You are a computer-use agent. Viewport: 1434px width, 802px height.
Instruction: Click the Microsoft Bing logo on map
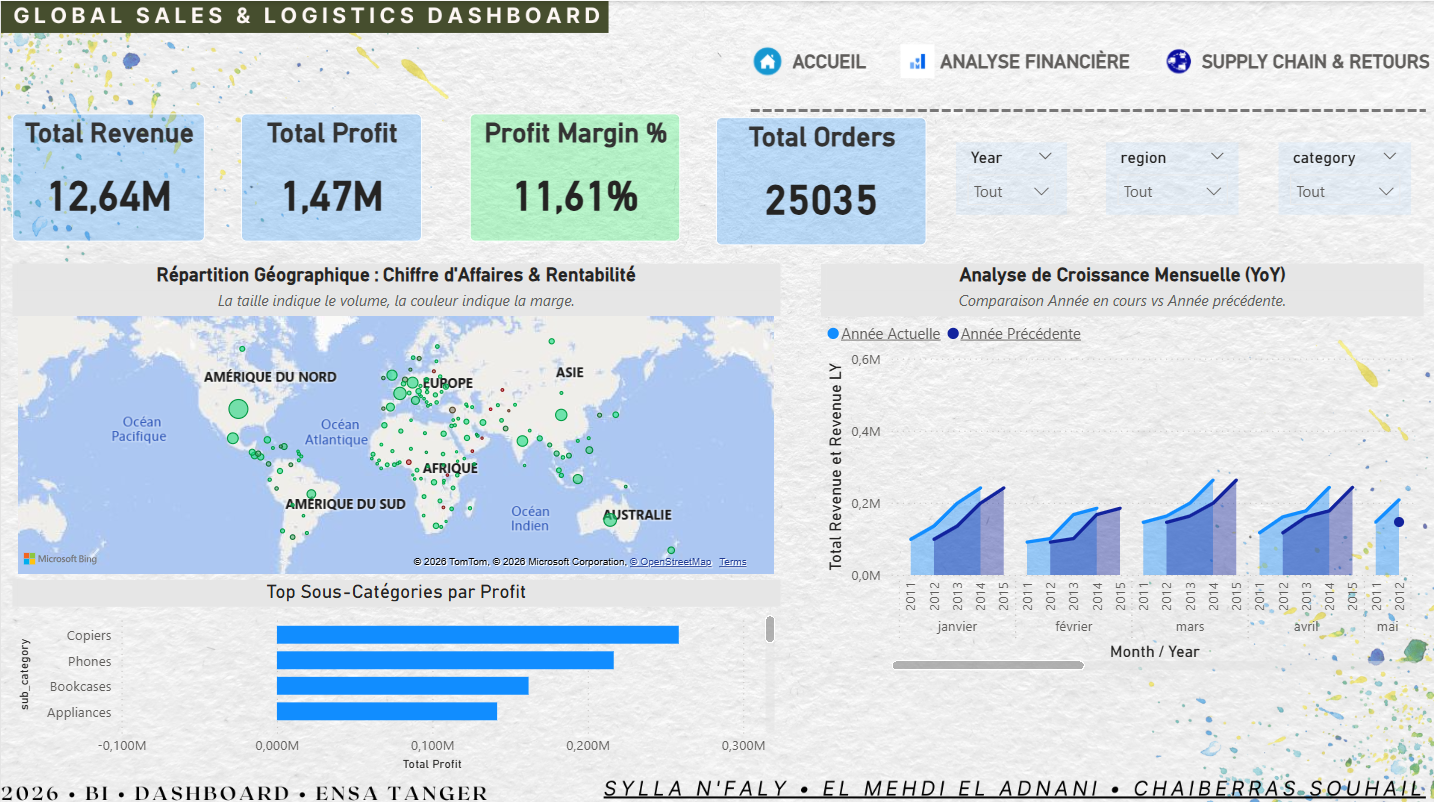point(60,559)
